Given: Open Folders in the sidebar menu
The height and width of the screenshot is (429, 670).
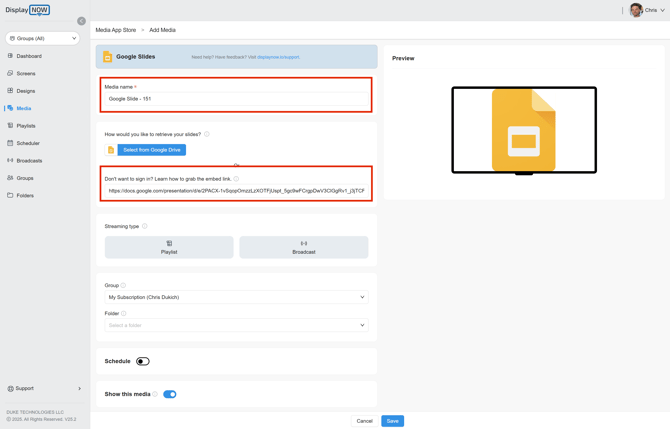Looking at the screenshot, I should [25, 195].
